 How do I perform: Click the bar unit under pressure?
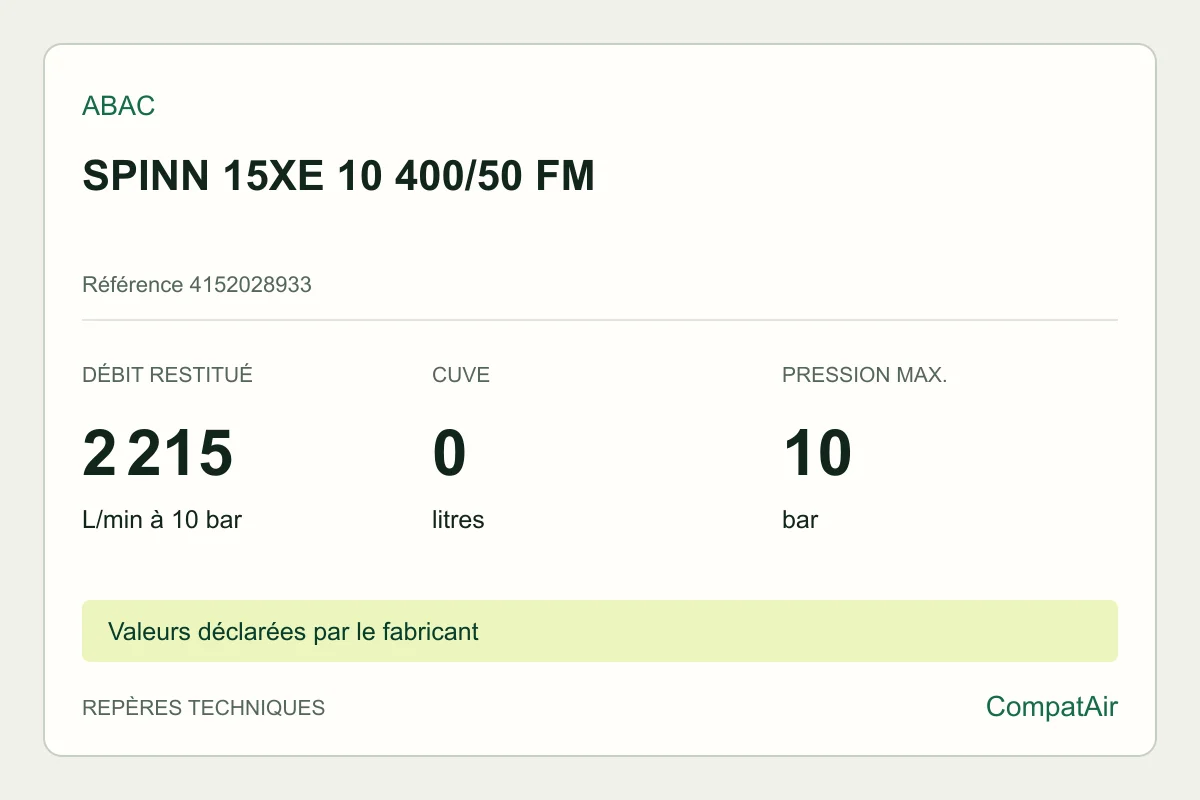(x=800, y=520)
